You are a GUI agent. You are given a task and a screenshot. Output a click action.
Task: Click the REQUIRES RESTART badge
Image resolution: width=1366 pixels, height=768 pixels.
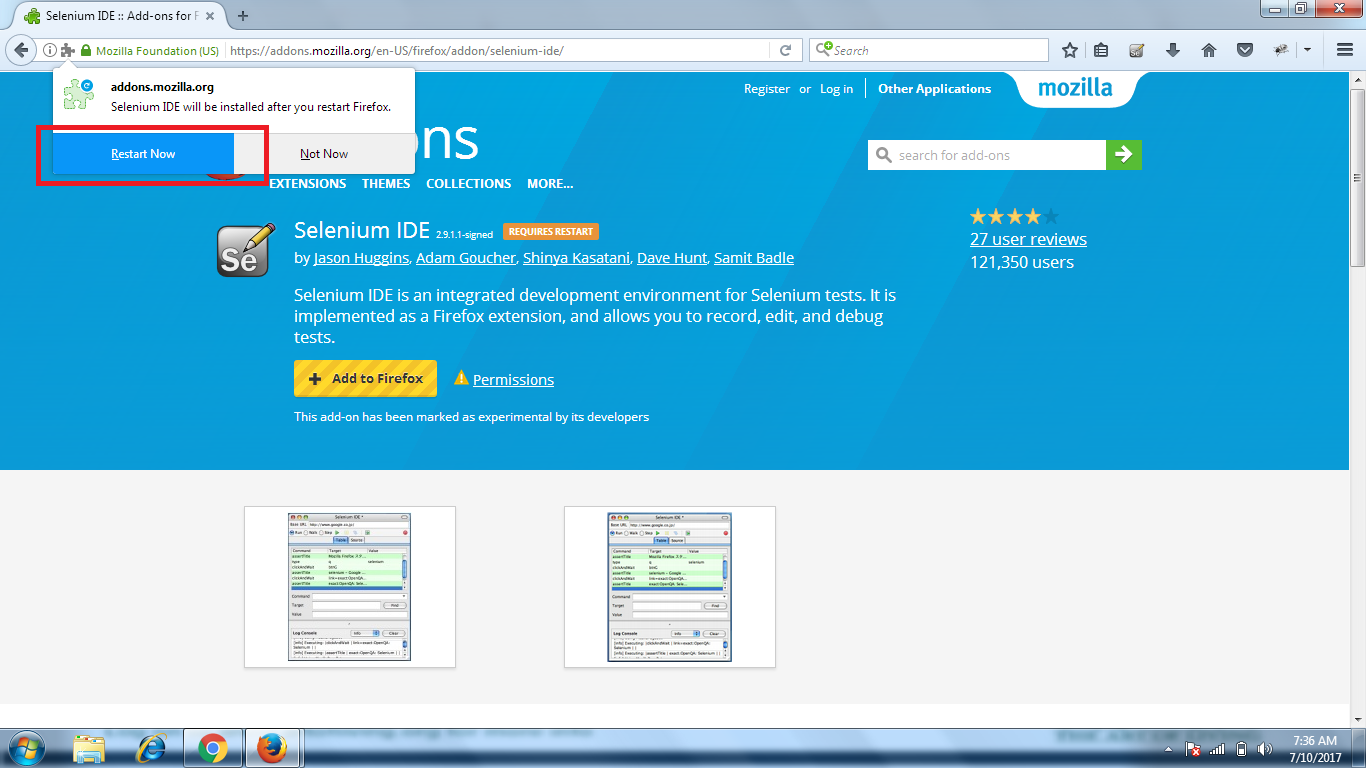[x=551, y=231]
